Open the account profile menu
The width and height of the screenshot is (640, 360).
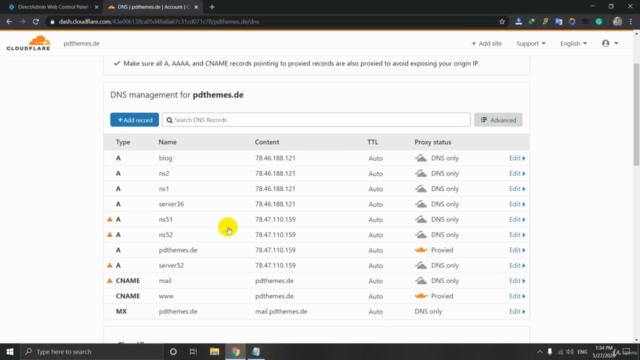(610, 43)
